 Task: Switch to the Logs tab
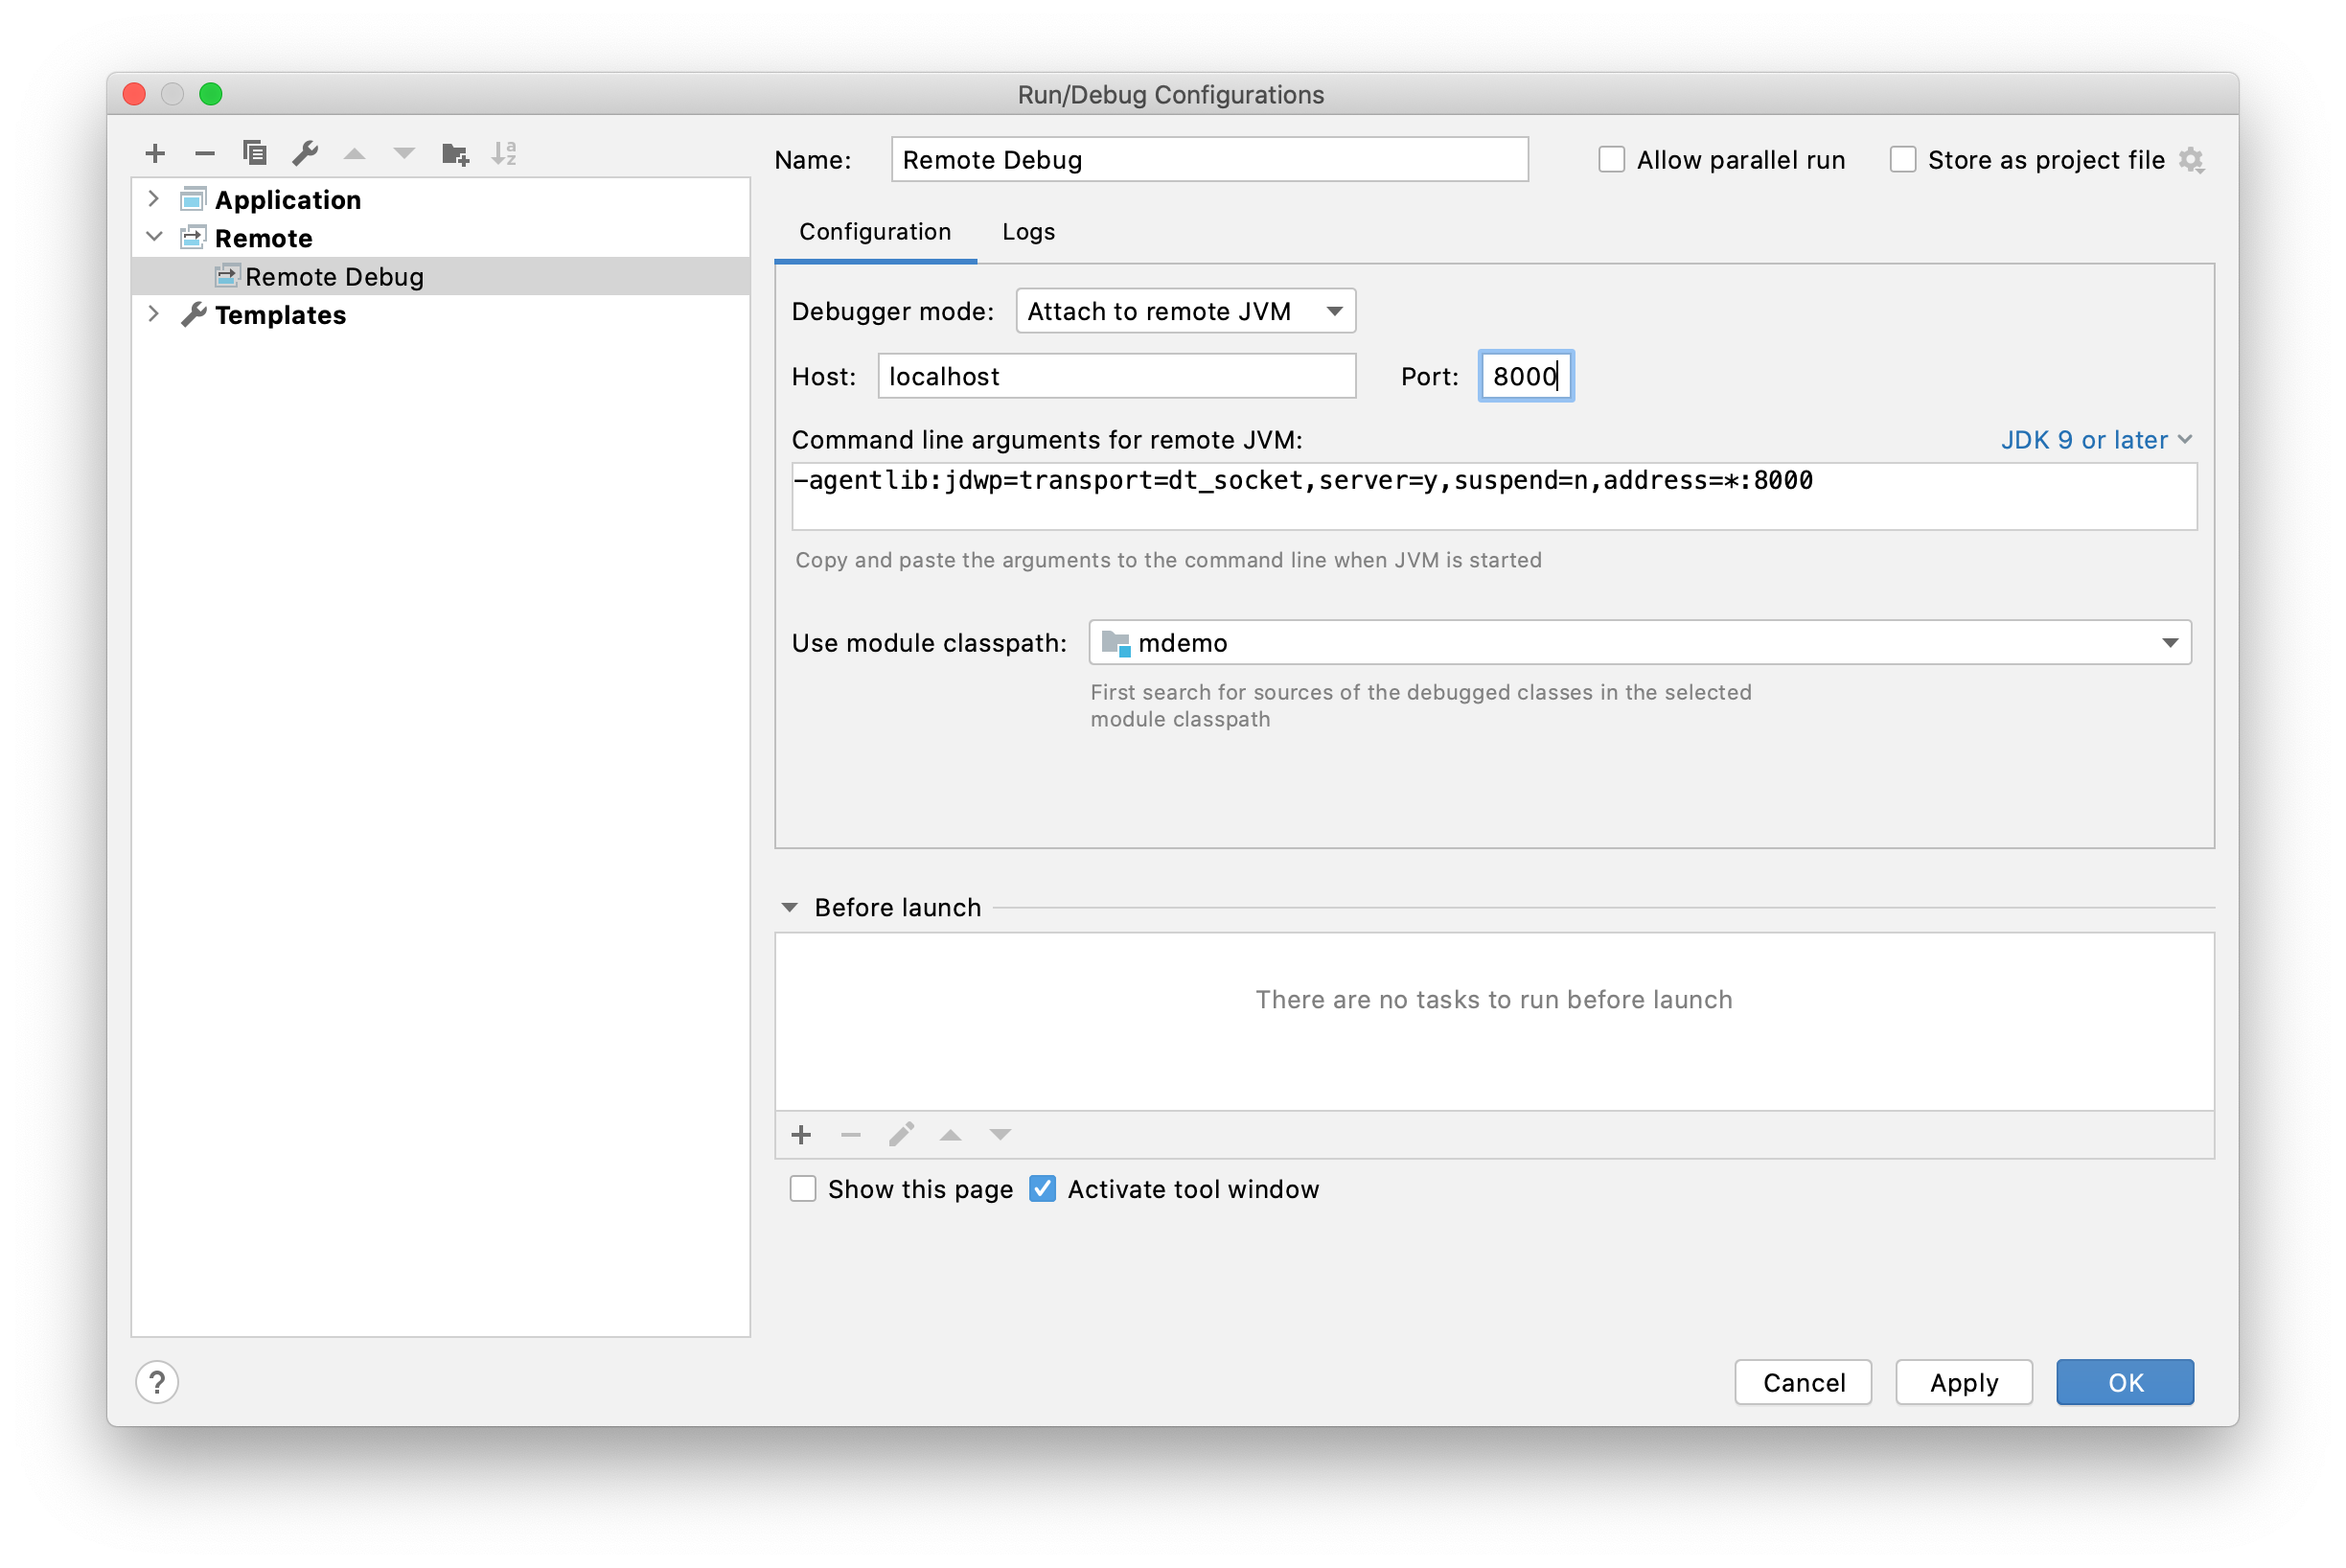[1028, 232]
